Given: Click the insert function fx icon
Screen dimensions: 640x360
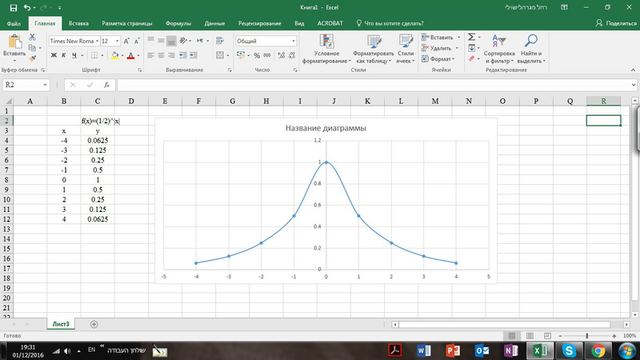Looking at the screenshot, I should tap(107, 85).
